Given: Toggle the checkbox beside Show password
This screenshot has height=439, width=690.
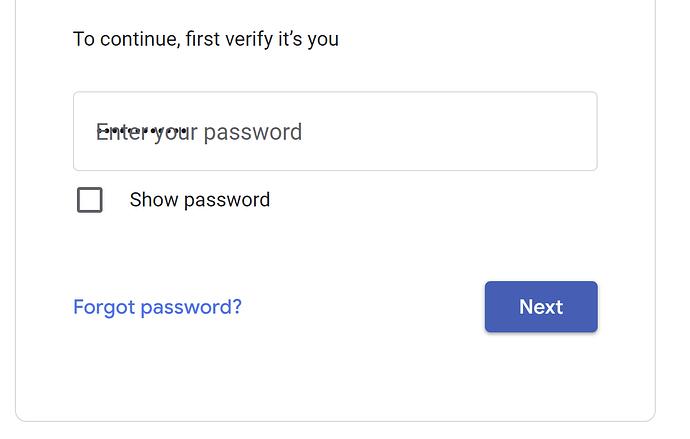Looking at the screenshot, I should (x=90, y=200).
